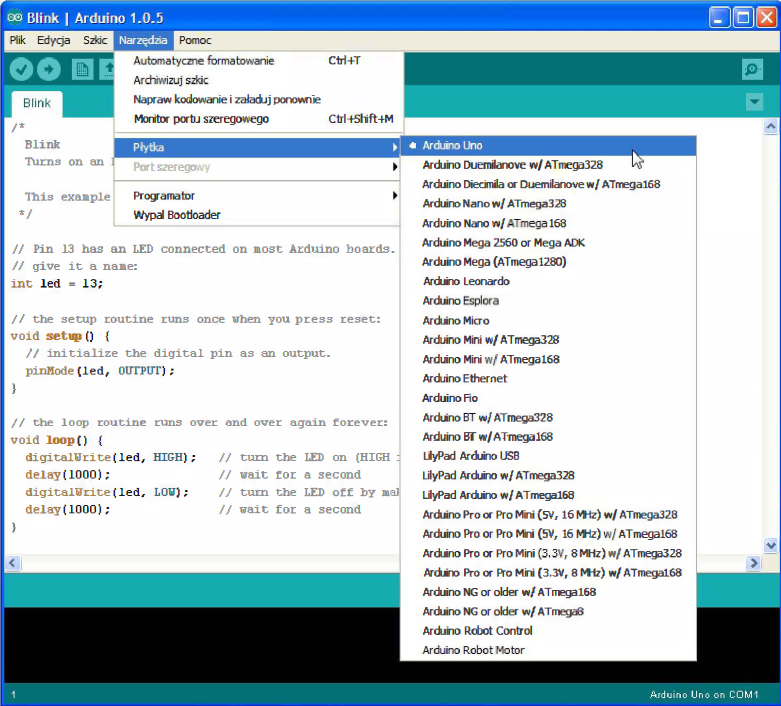Expand the Port szeregowy submenu arrow

point(394,167)
